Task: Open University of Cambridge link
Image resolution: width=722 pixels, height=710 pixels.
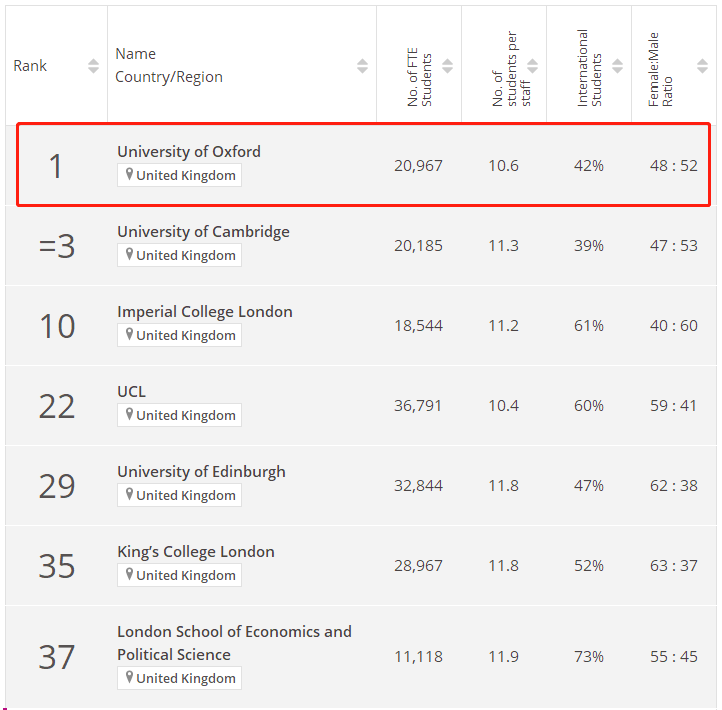Action: [x=203, y=232]
